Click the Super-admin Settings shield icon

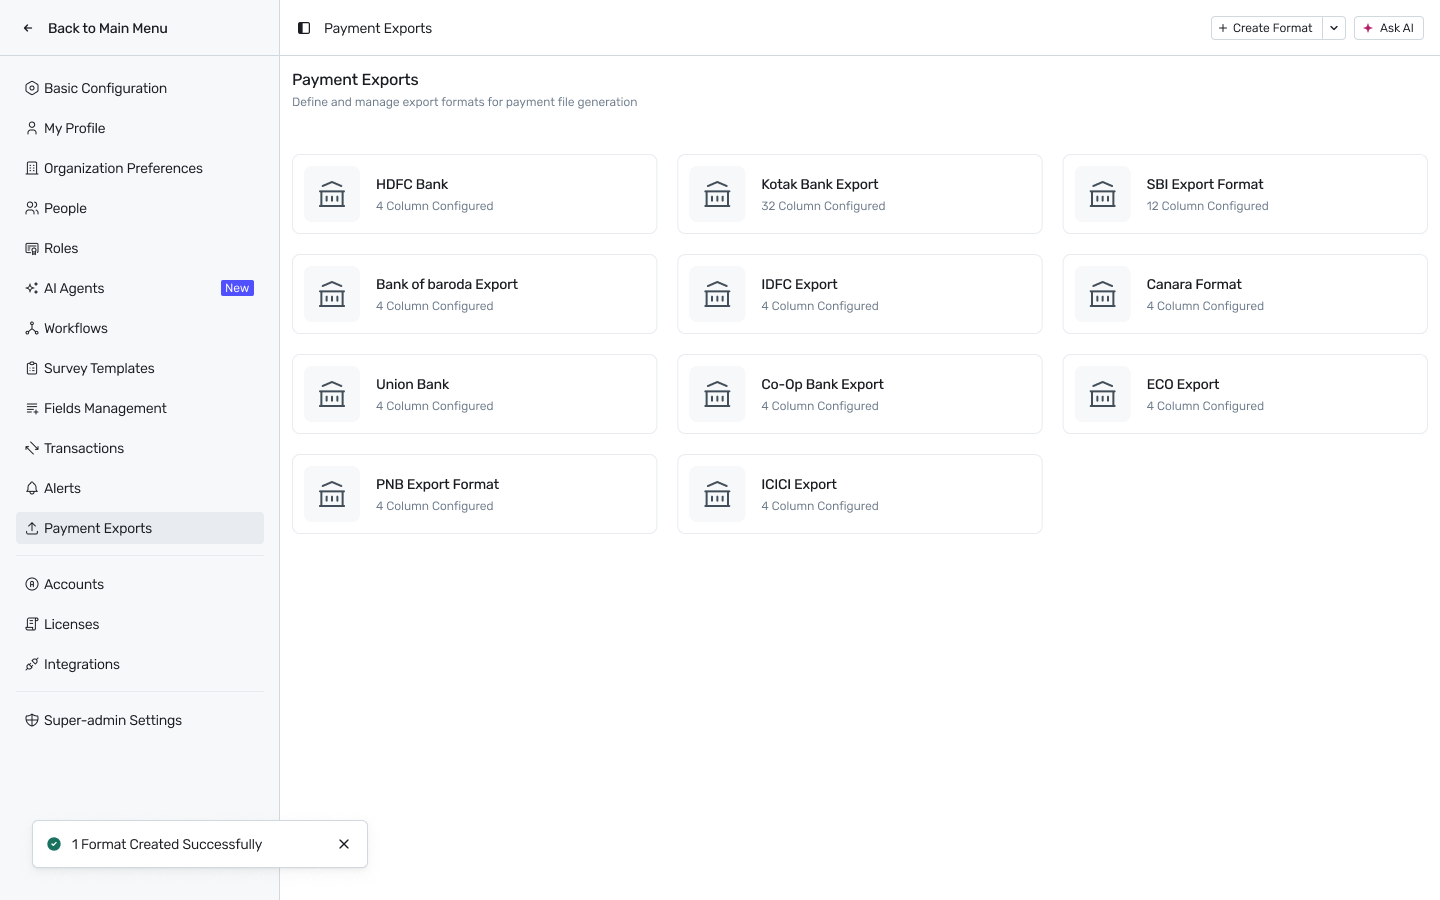32,720
